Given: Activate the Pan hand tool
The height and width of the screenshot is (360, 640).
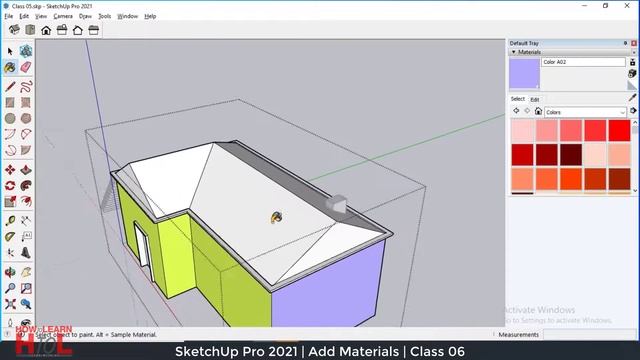Looking at the screenshot, I should click(x=26, y=272).
